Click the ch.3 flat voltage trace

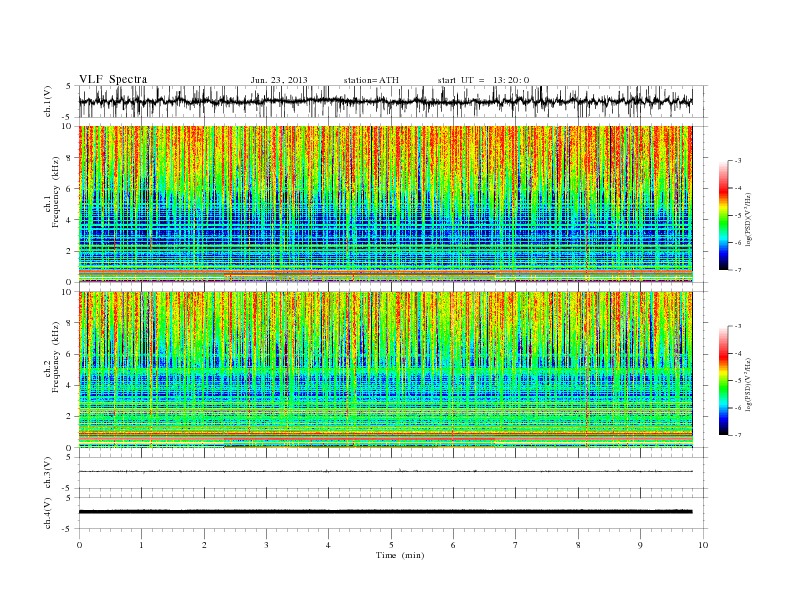385,471
